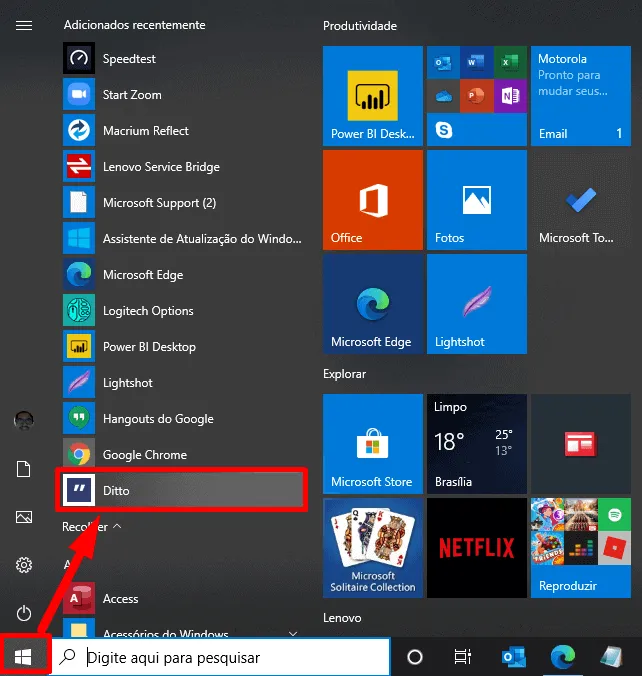This screenshot has width=642, height=676.
Task: Open PowerPoint from the Office tile group
Action: pos(476,96)
